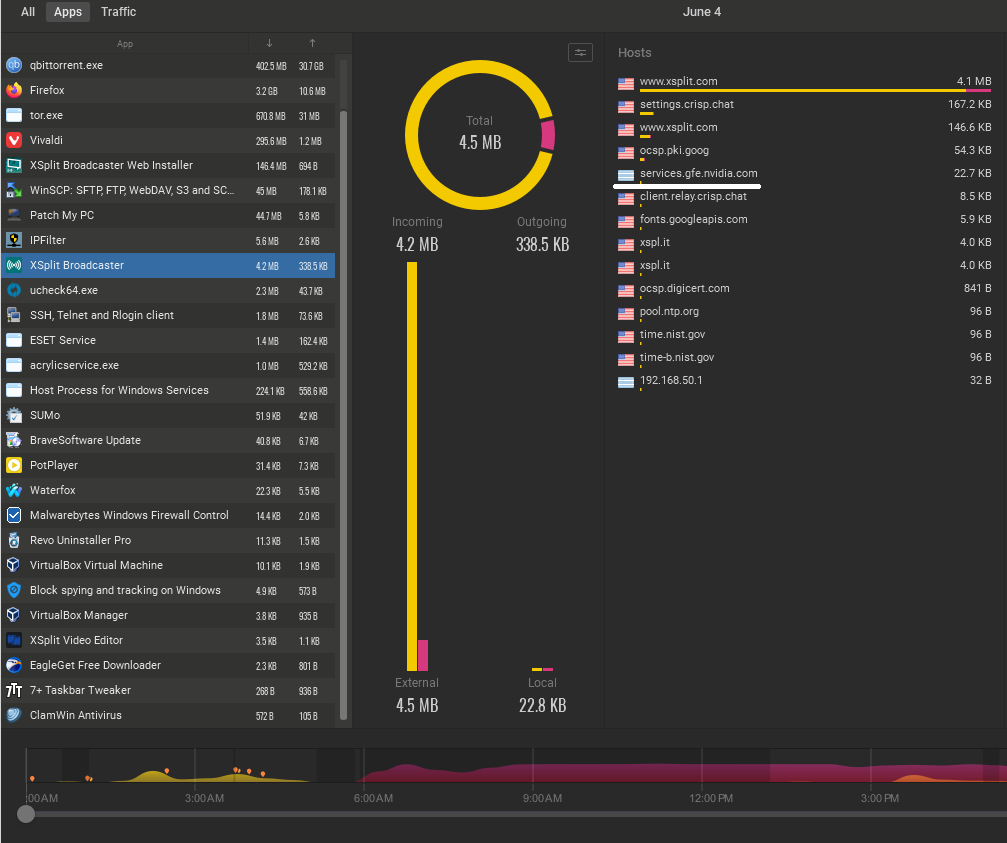The height and width of the screenshot is (843, 1007).
Task: Sort apps by outgoing up-arrow column
Action: click(x=312, y=43)
